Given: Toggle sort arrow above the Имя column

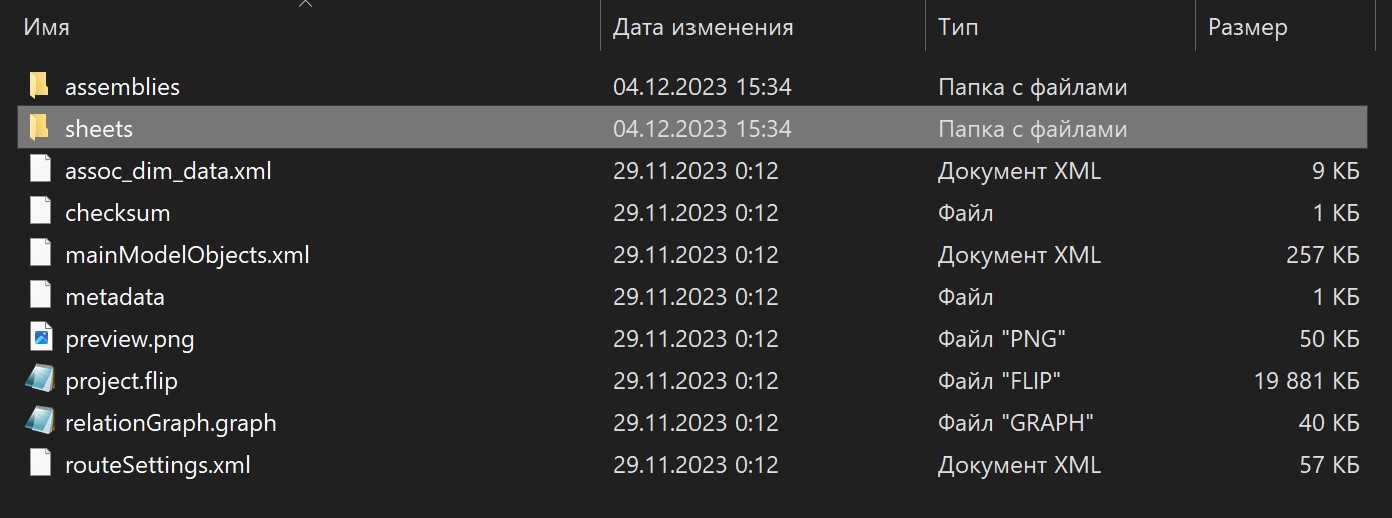Looking at the screenshot, I should click(306, 4).
